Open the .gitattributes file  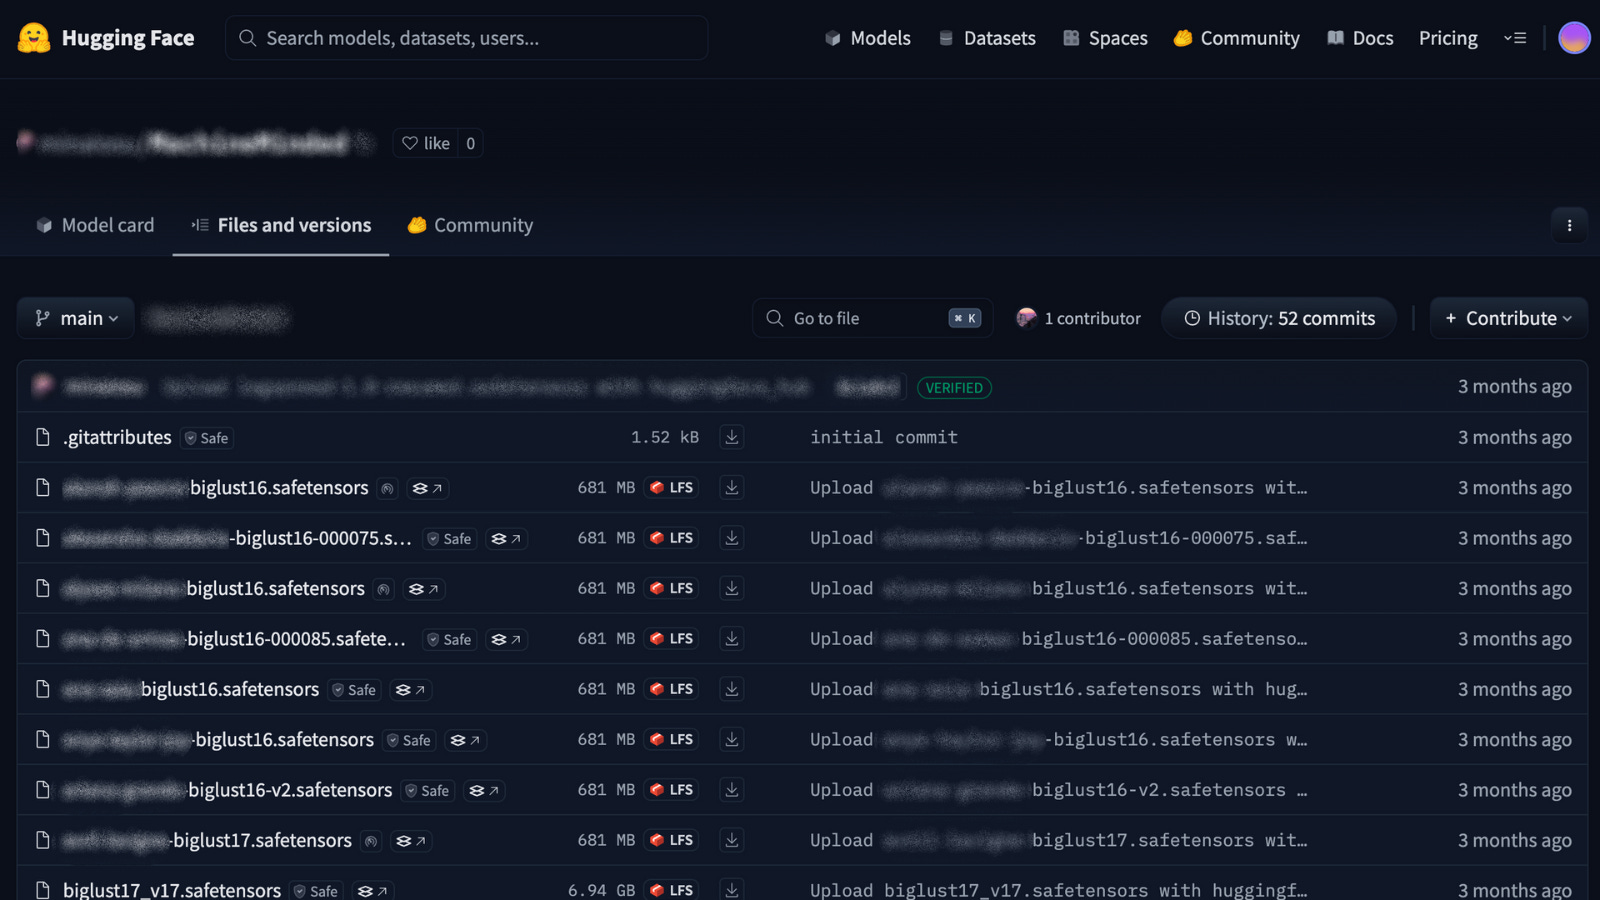click(117, 437)
